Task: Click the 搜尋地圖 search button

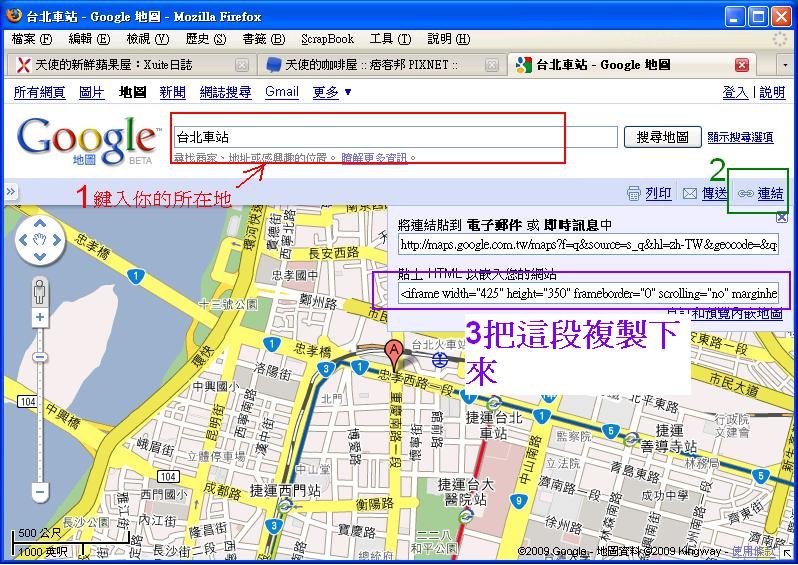Action: pos(663,137)
